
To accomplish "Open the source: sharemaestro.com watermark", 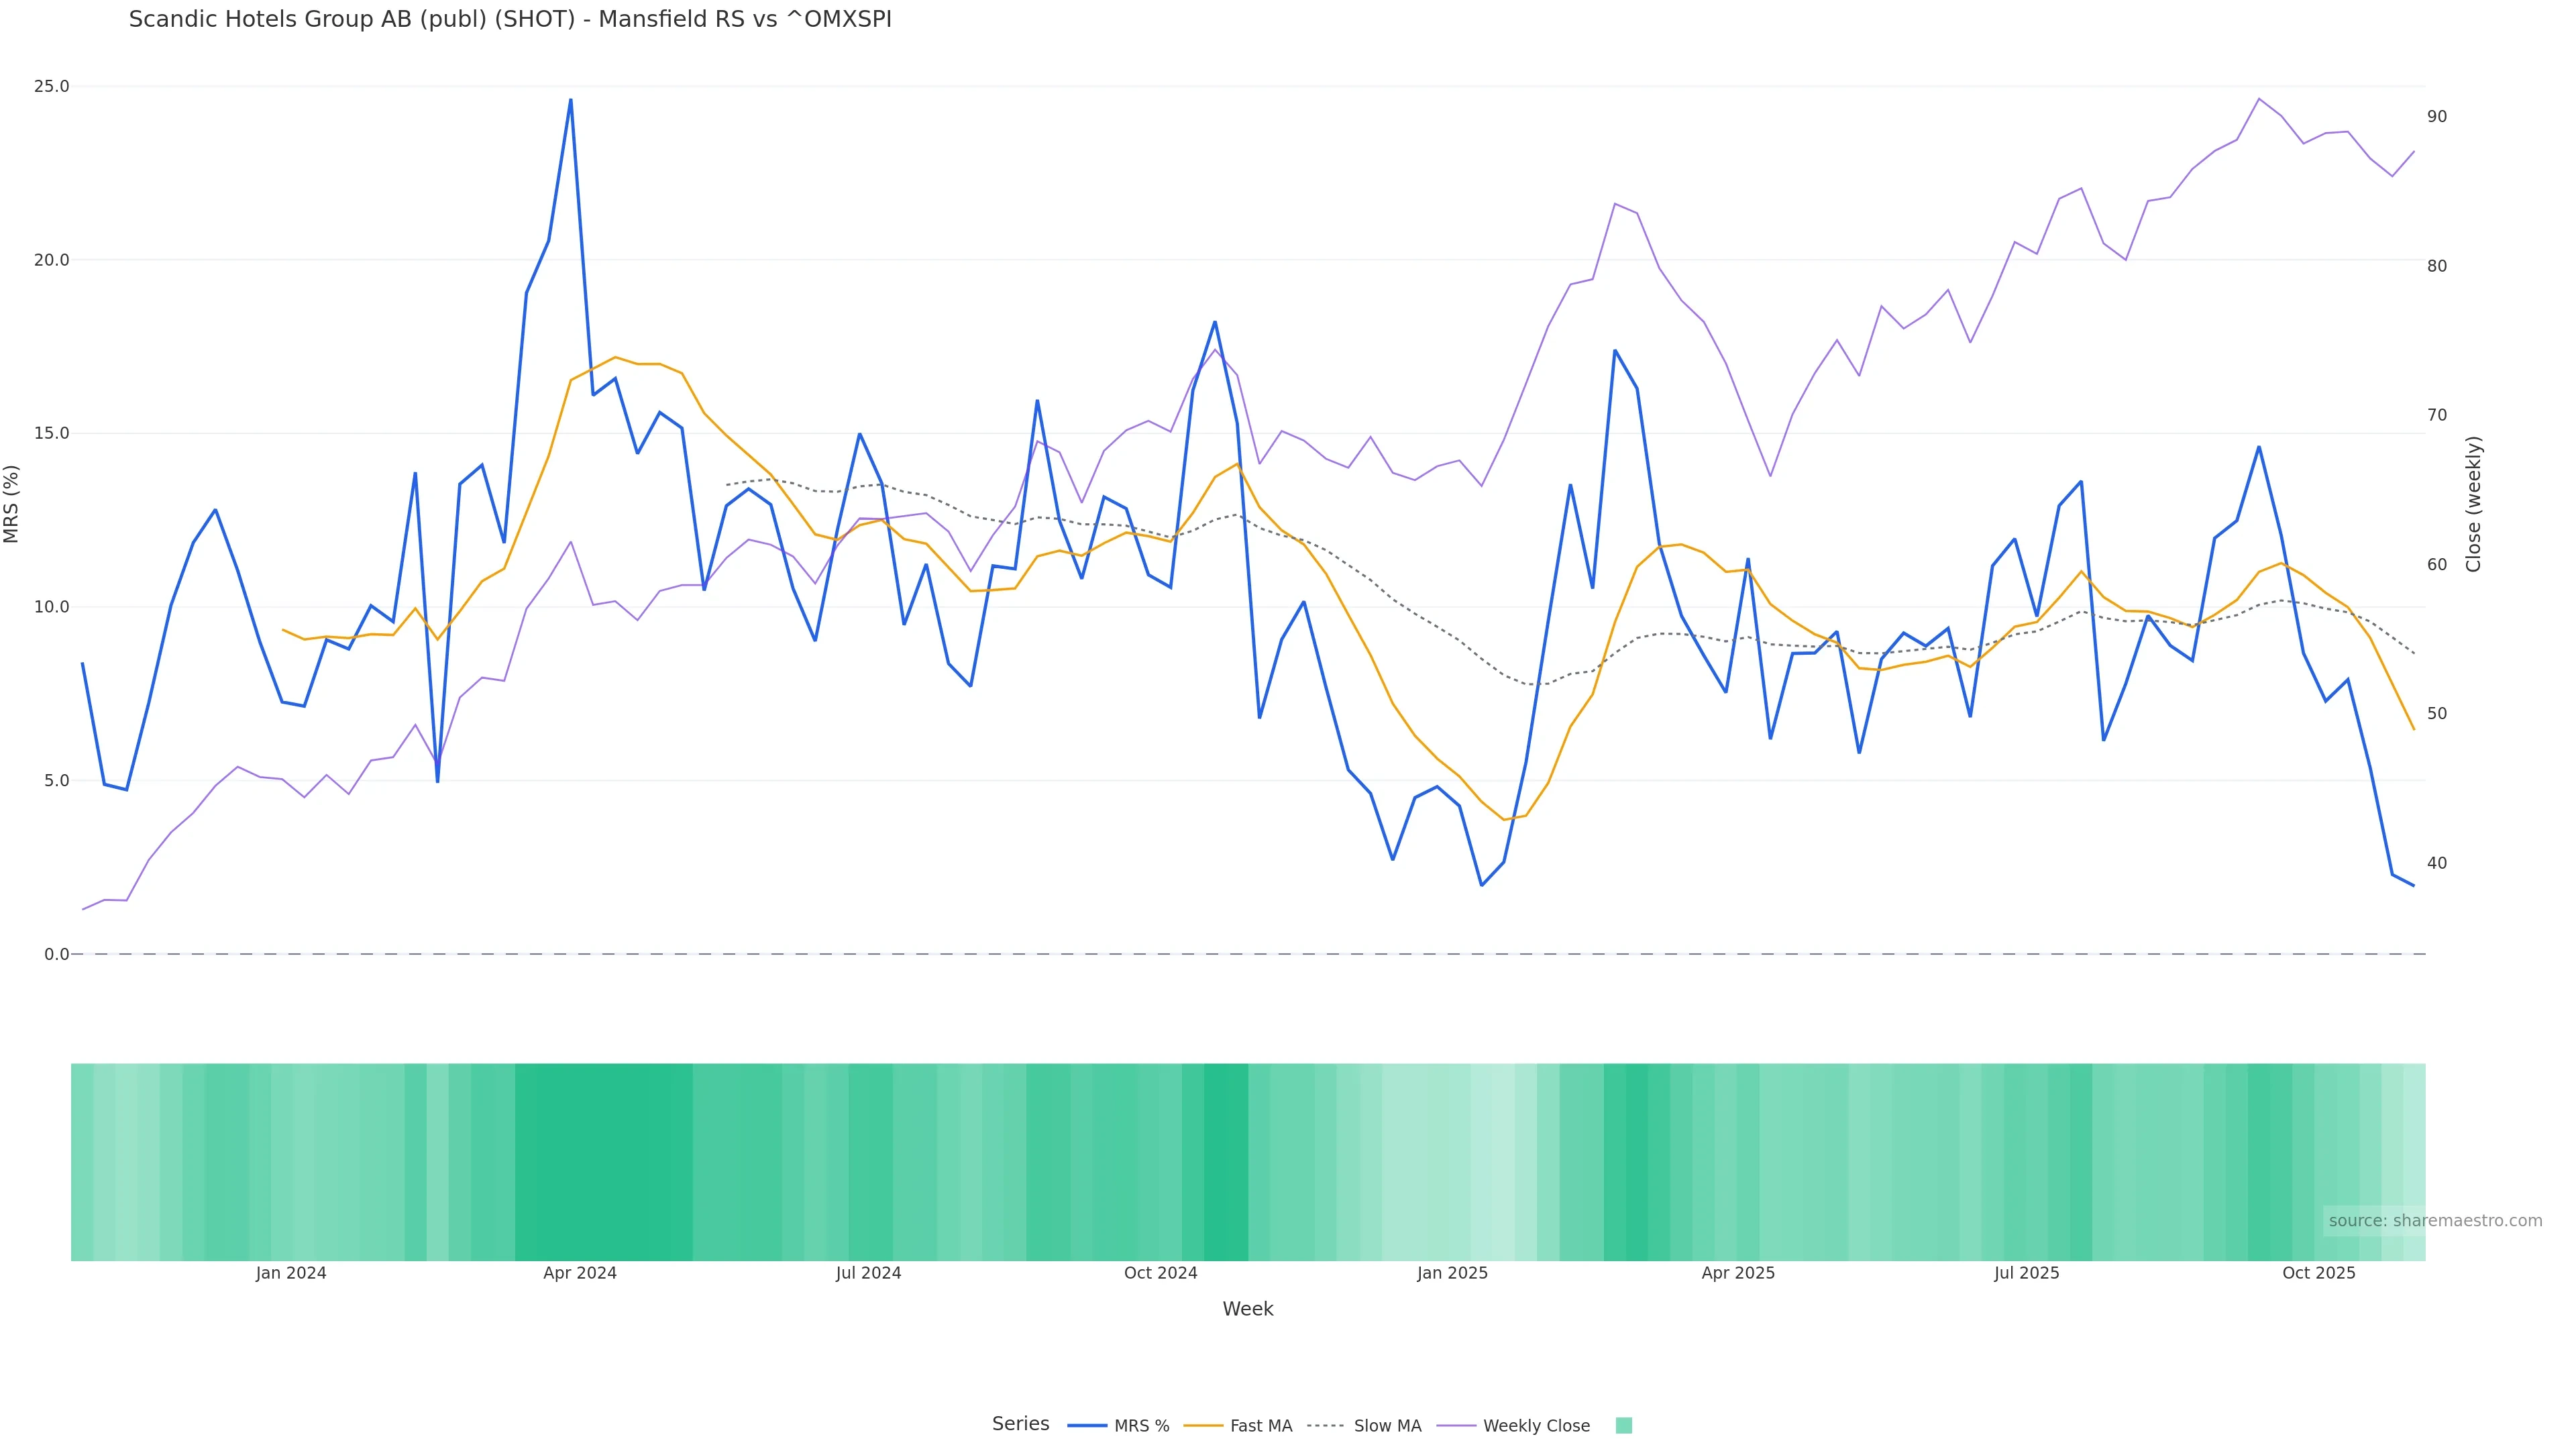I will [2434, 1221].
